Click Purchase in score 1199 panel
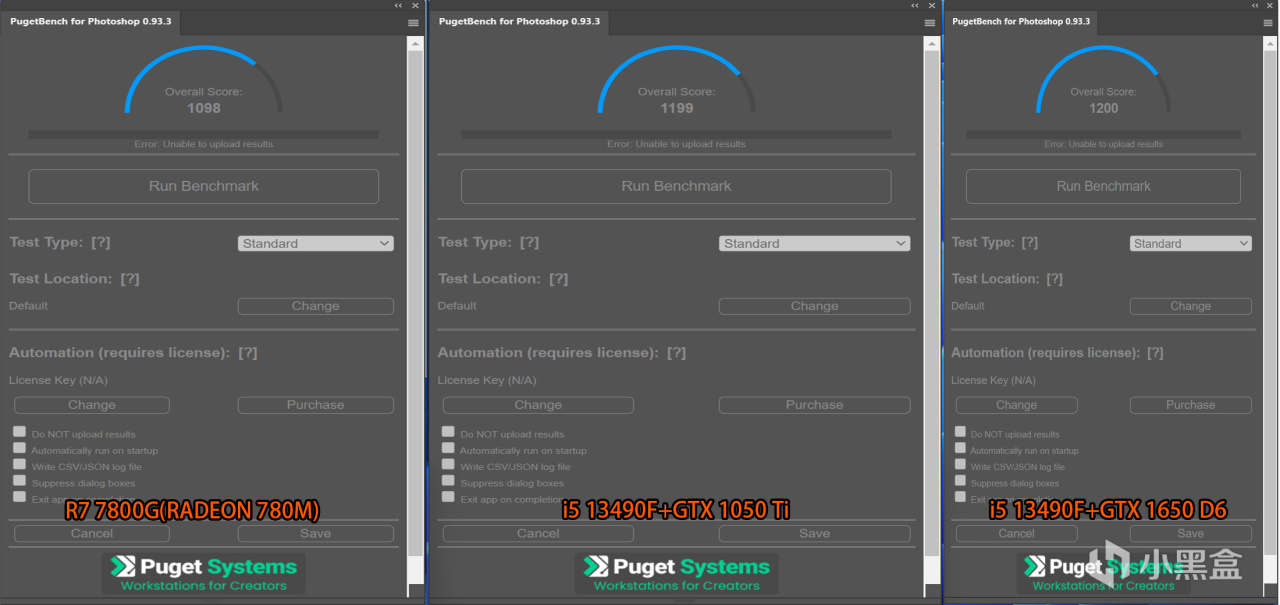The image size is (1280, 605). [815, 405]
